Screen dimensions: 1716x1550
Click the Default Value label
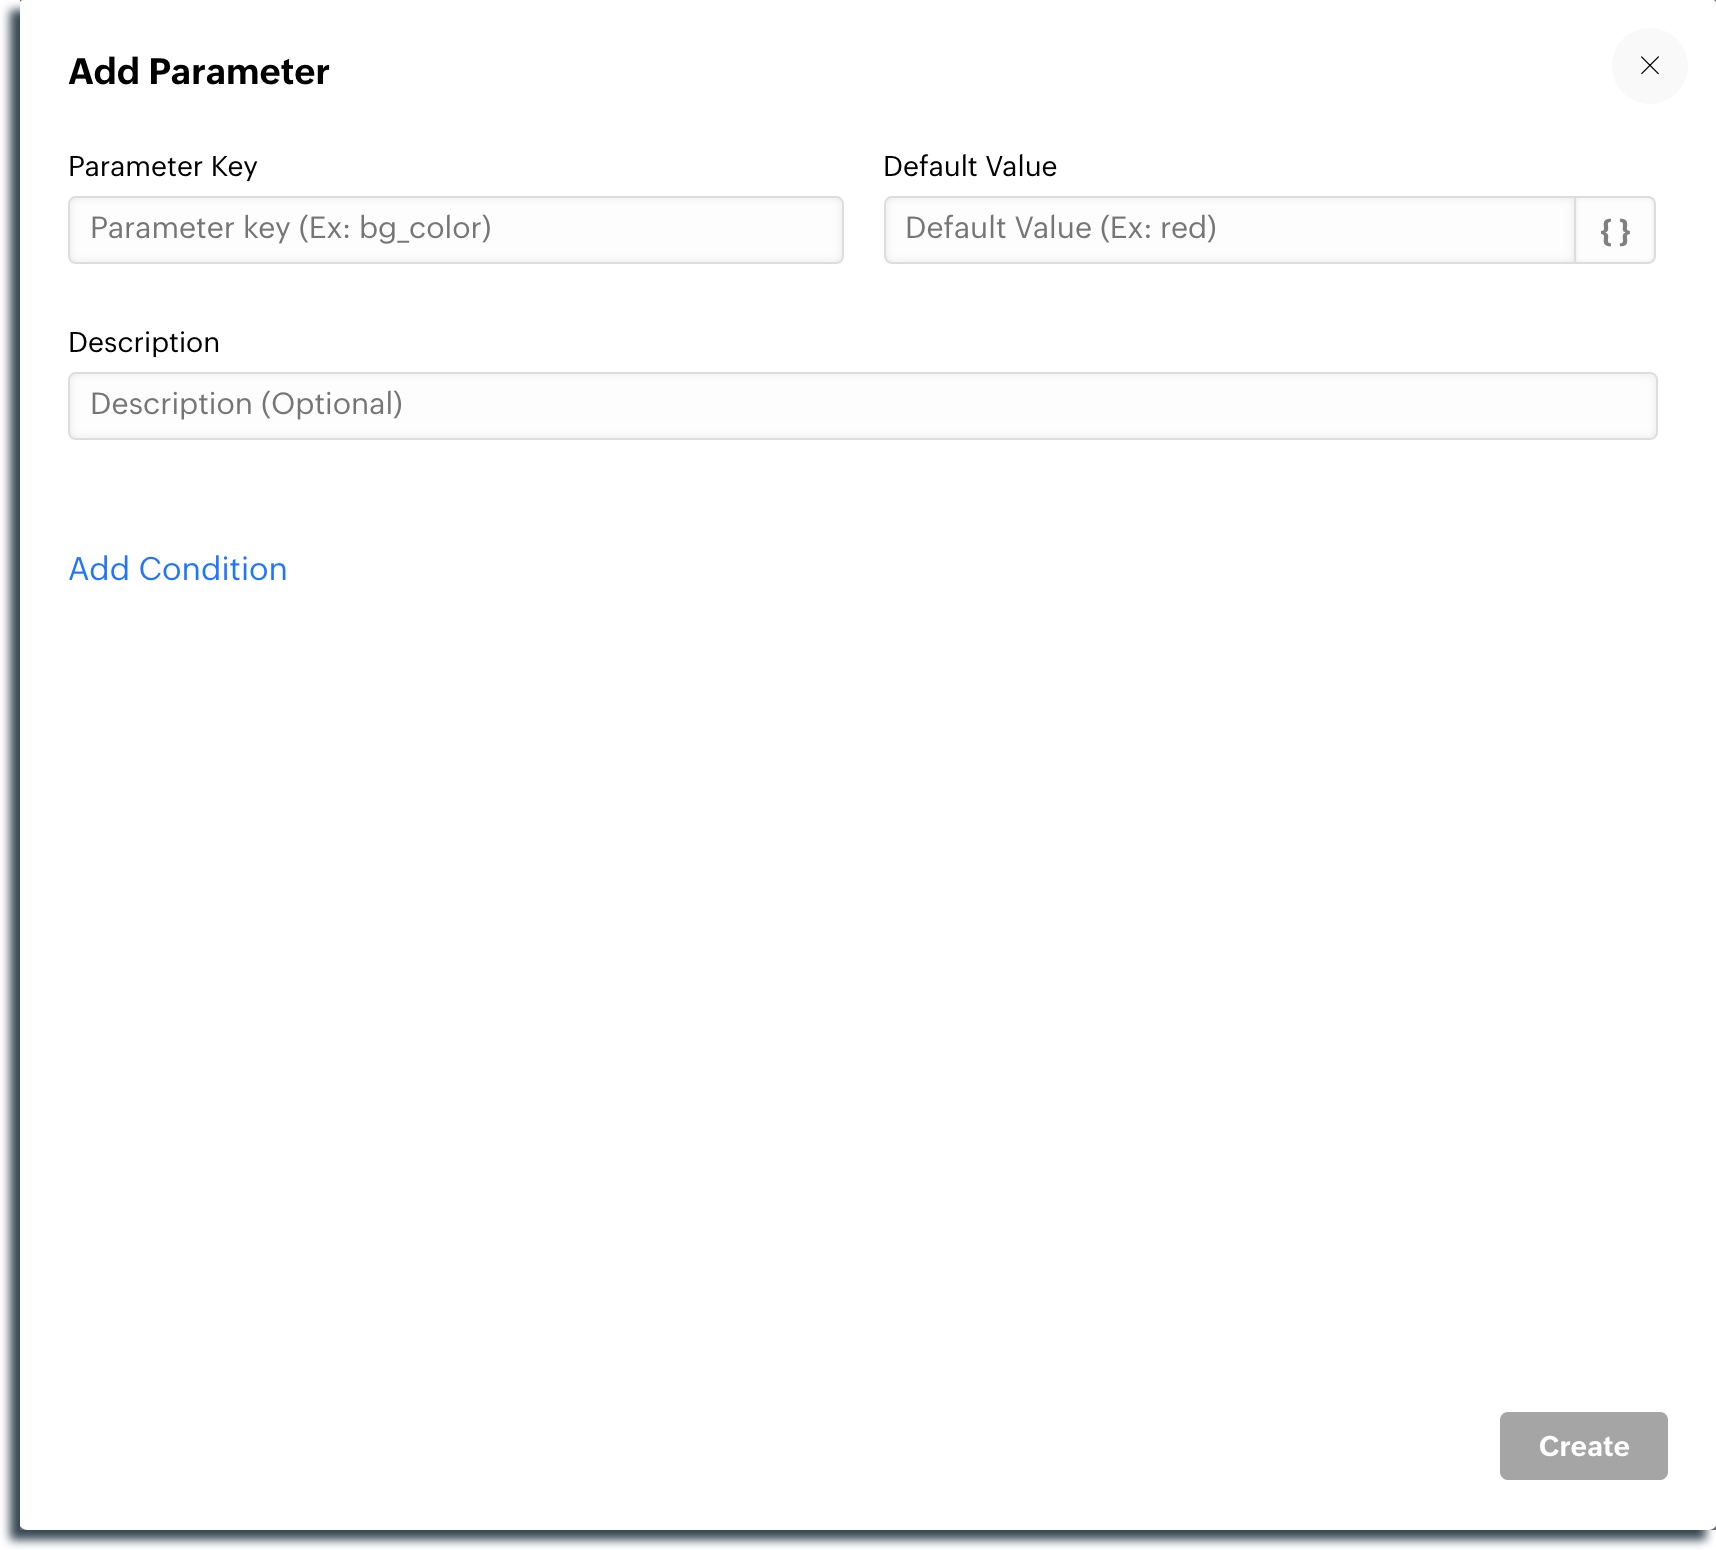pos(969,167)
